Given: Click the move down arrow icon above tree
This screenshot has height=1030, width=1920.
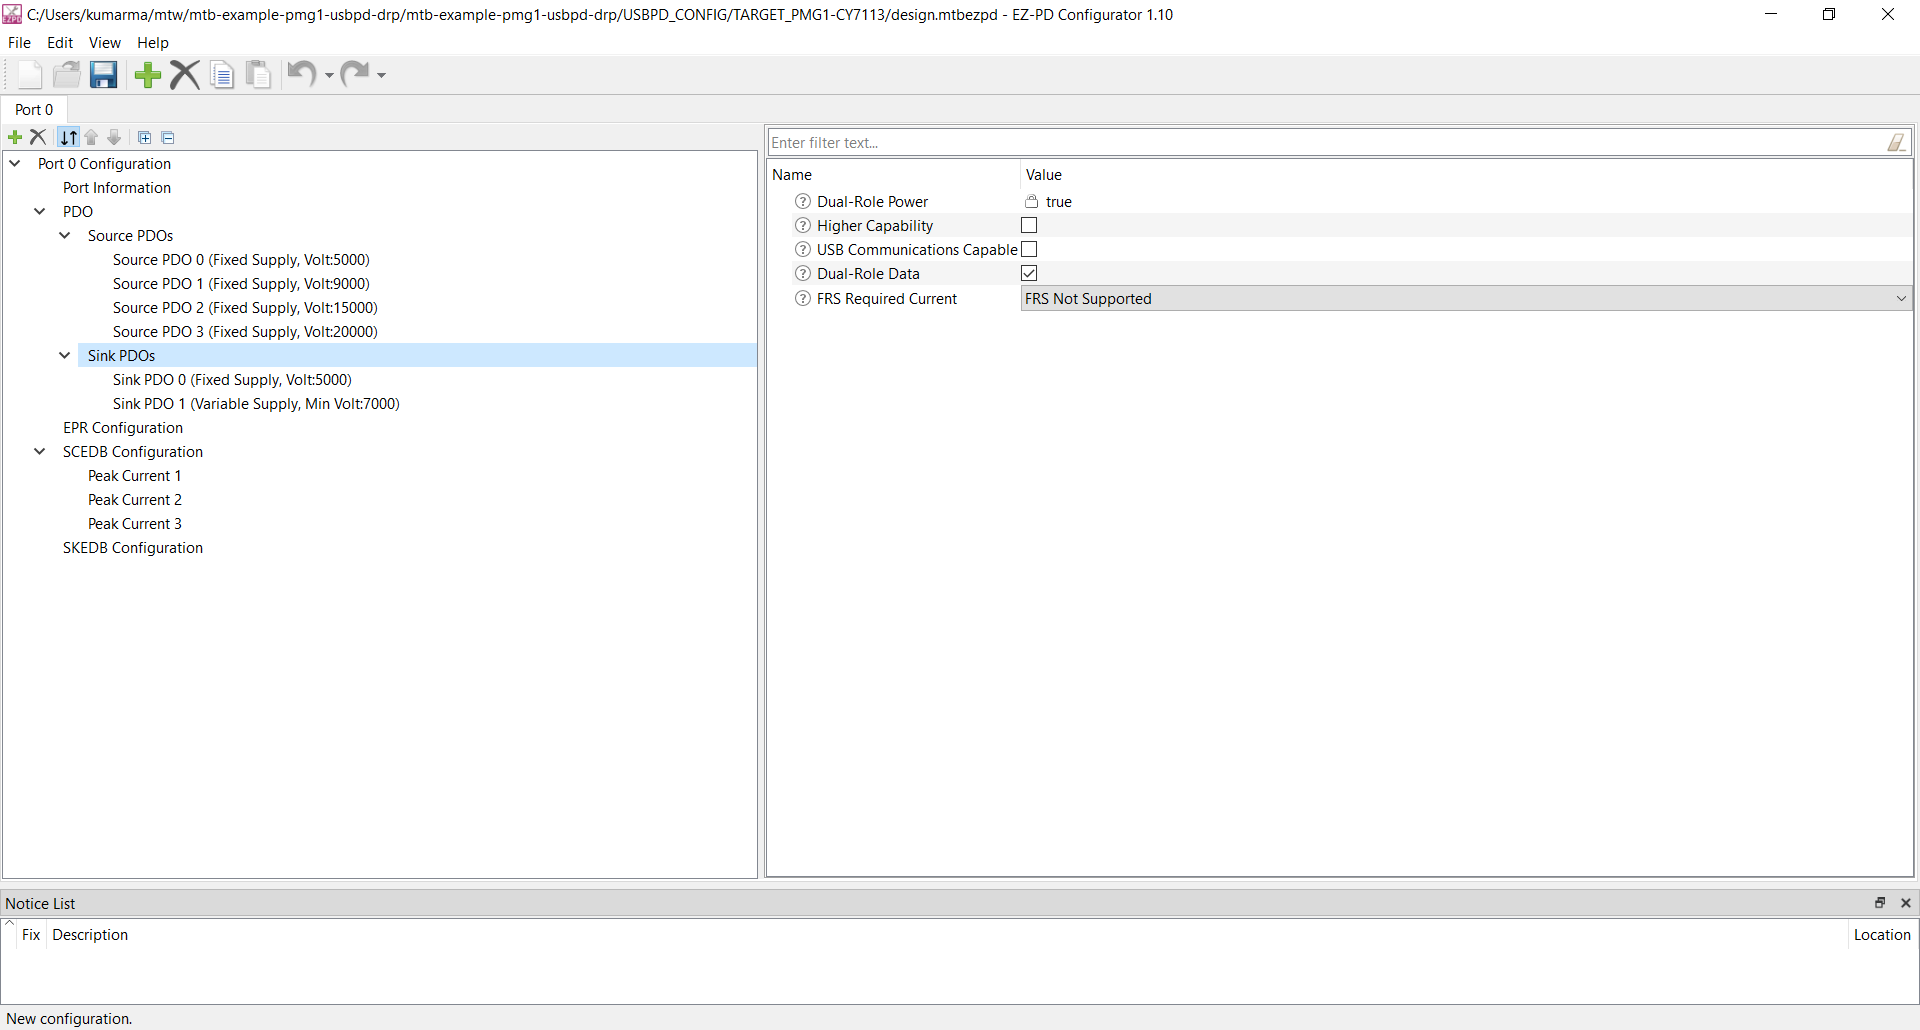Looking at the screenshot, I should click(x=114, y=137).
